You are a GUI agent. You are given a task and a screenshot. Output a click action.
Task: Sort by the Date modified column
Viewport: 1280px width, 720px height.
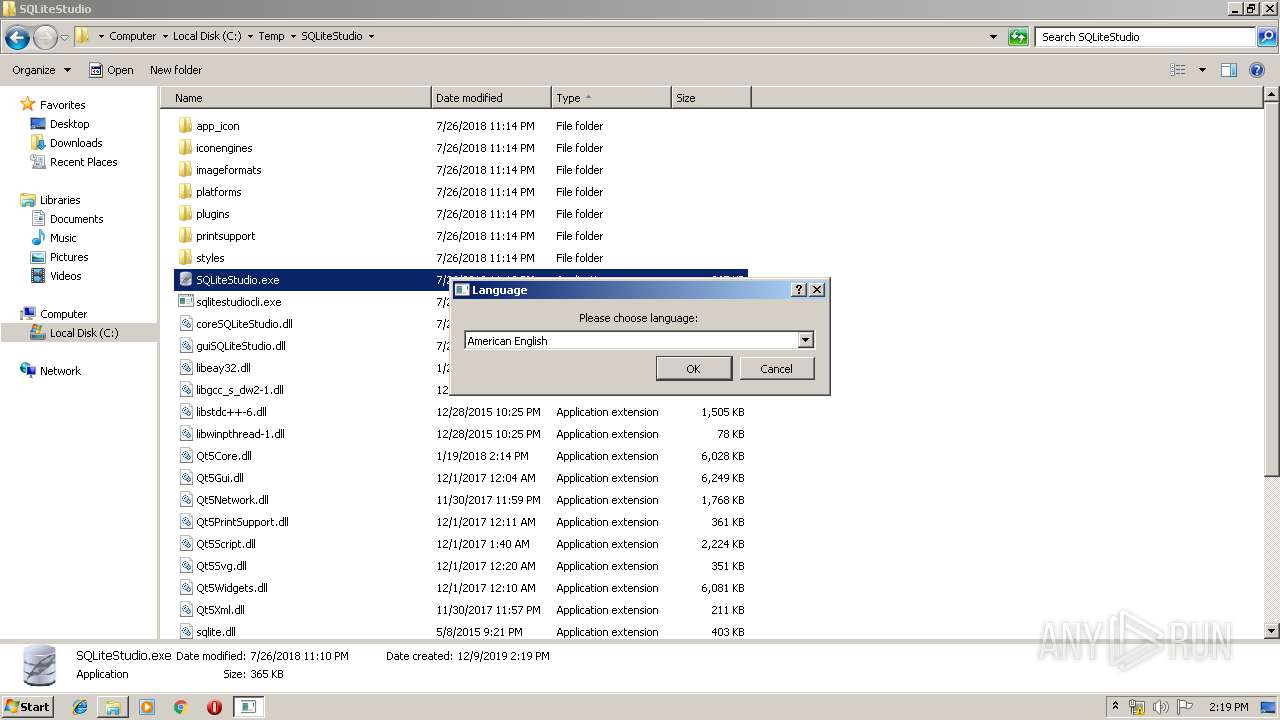pos(491,98)
